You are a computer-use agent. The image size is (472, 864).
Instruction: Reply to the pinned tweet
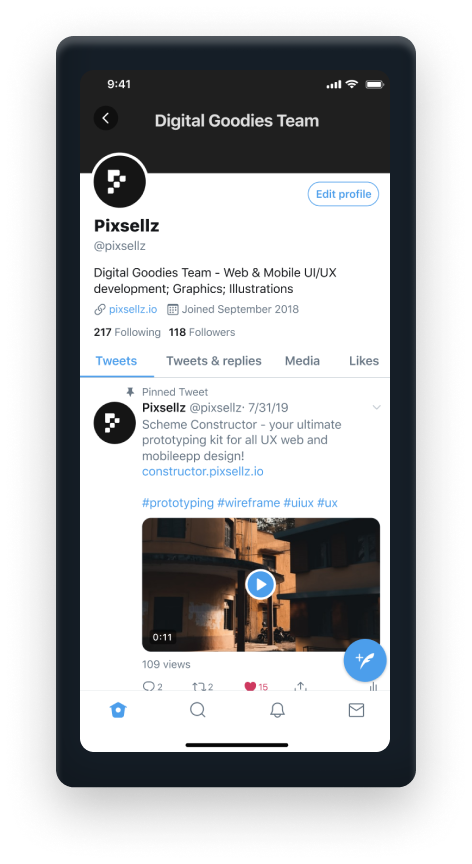click(149, 686)
